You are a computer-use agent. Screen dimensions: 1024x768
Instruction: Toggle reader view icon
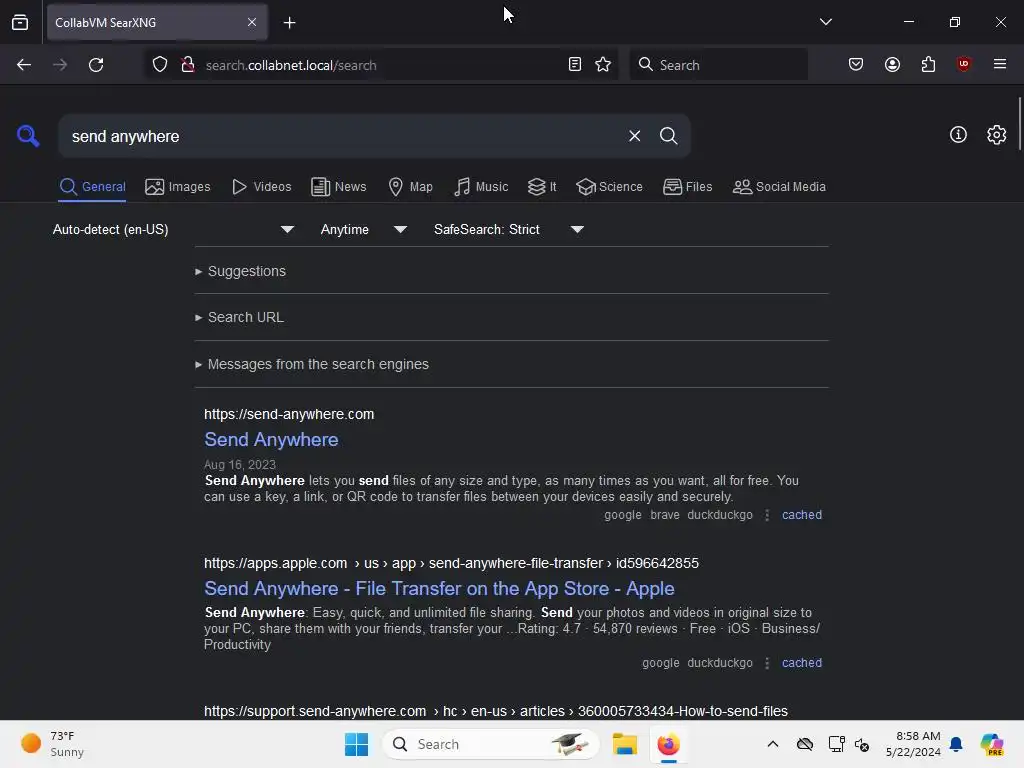pyautogui.click(x=575, y=65)
